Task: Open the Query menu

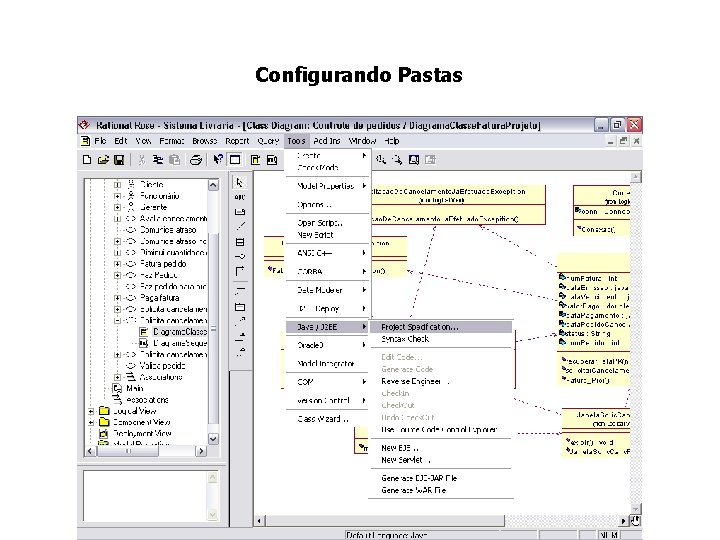Action: [268, 141]
